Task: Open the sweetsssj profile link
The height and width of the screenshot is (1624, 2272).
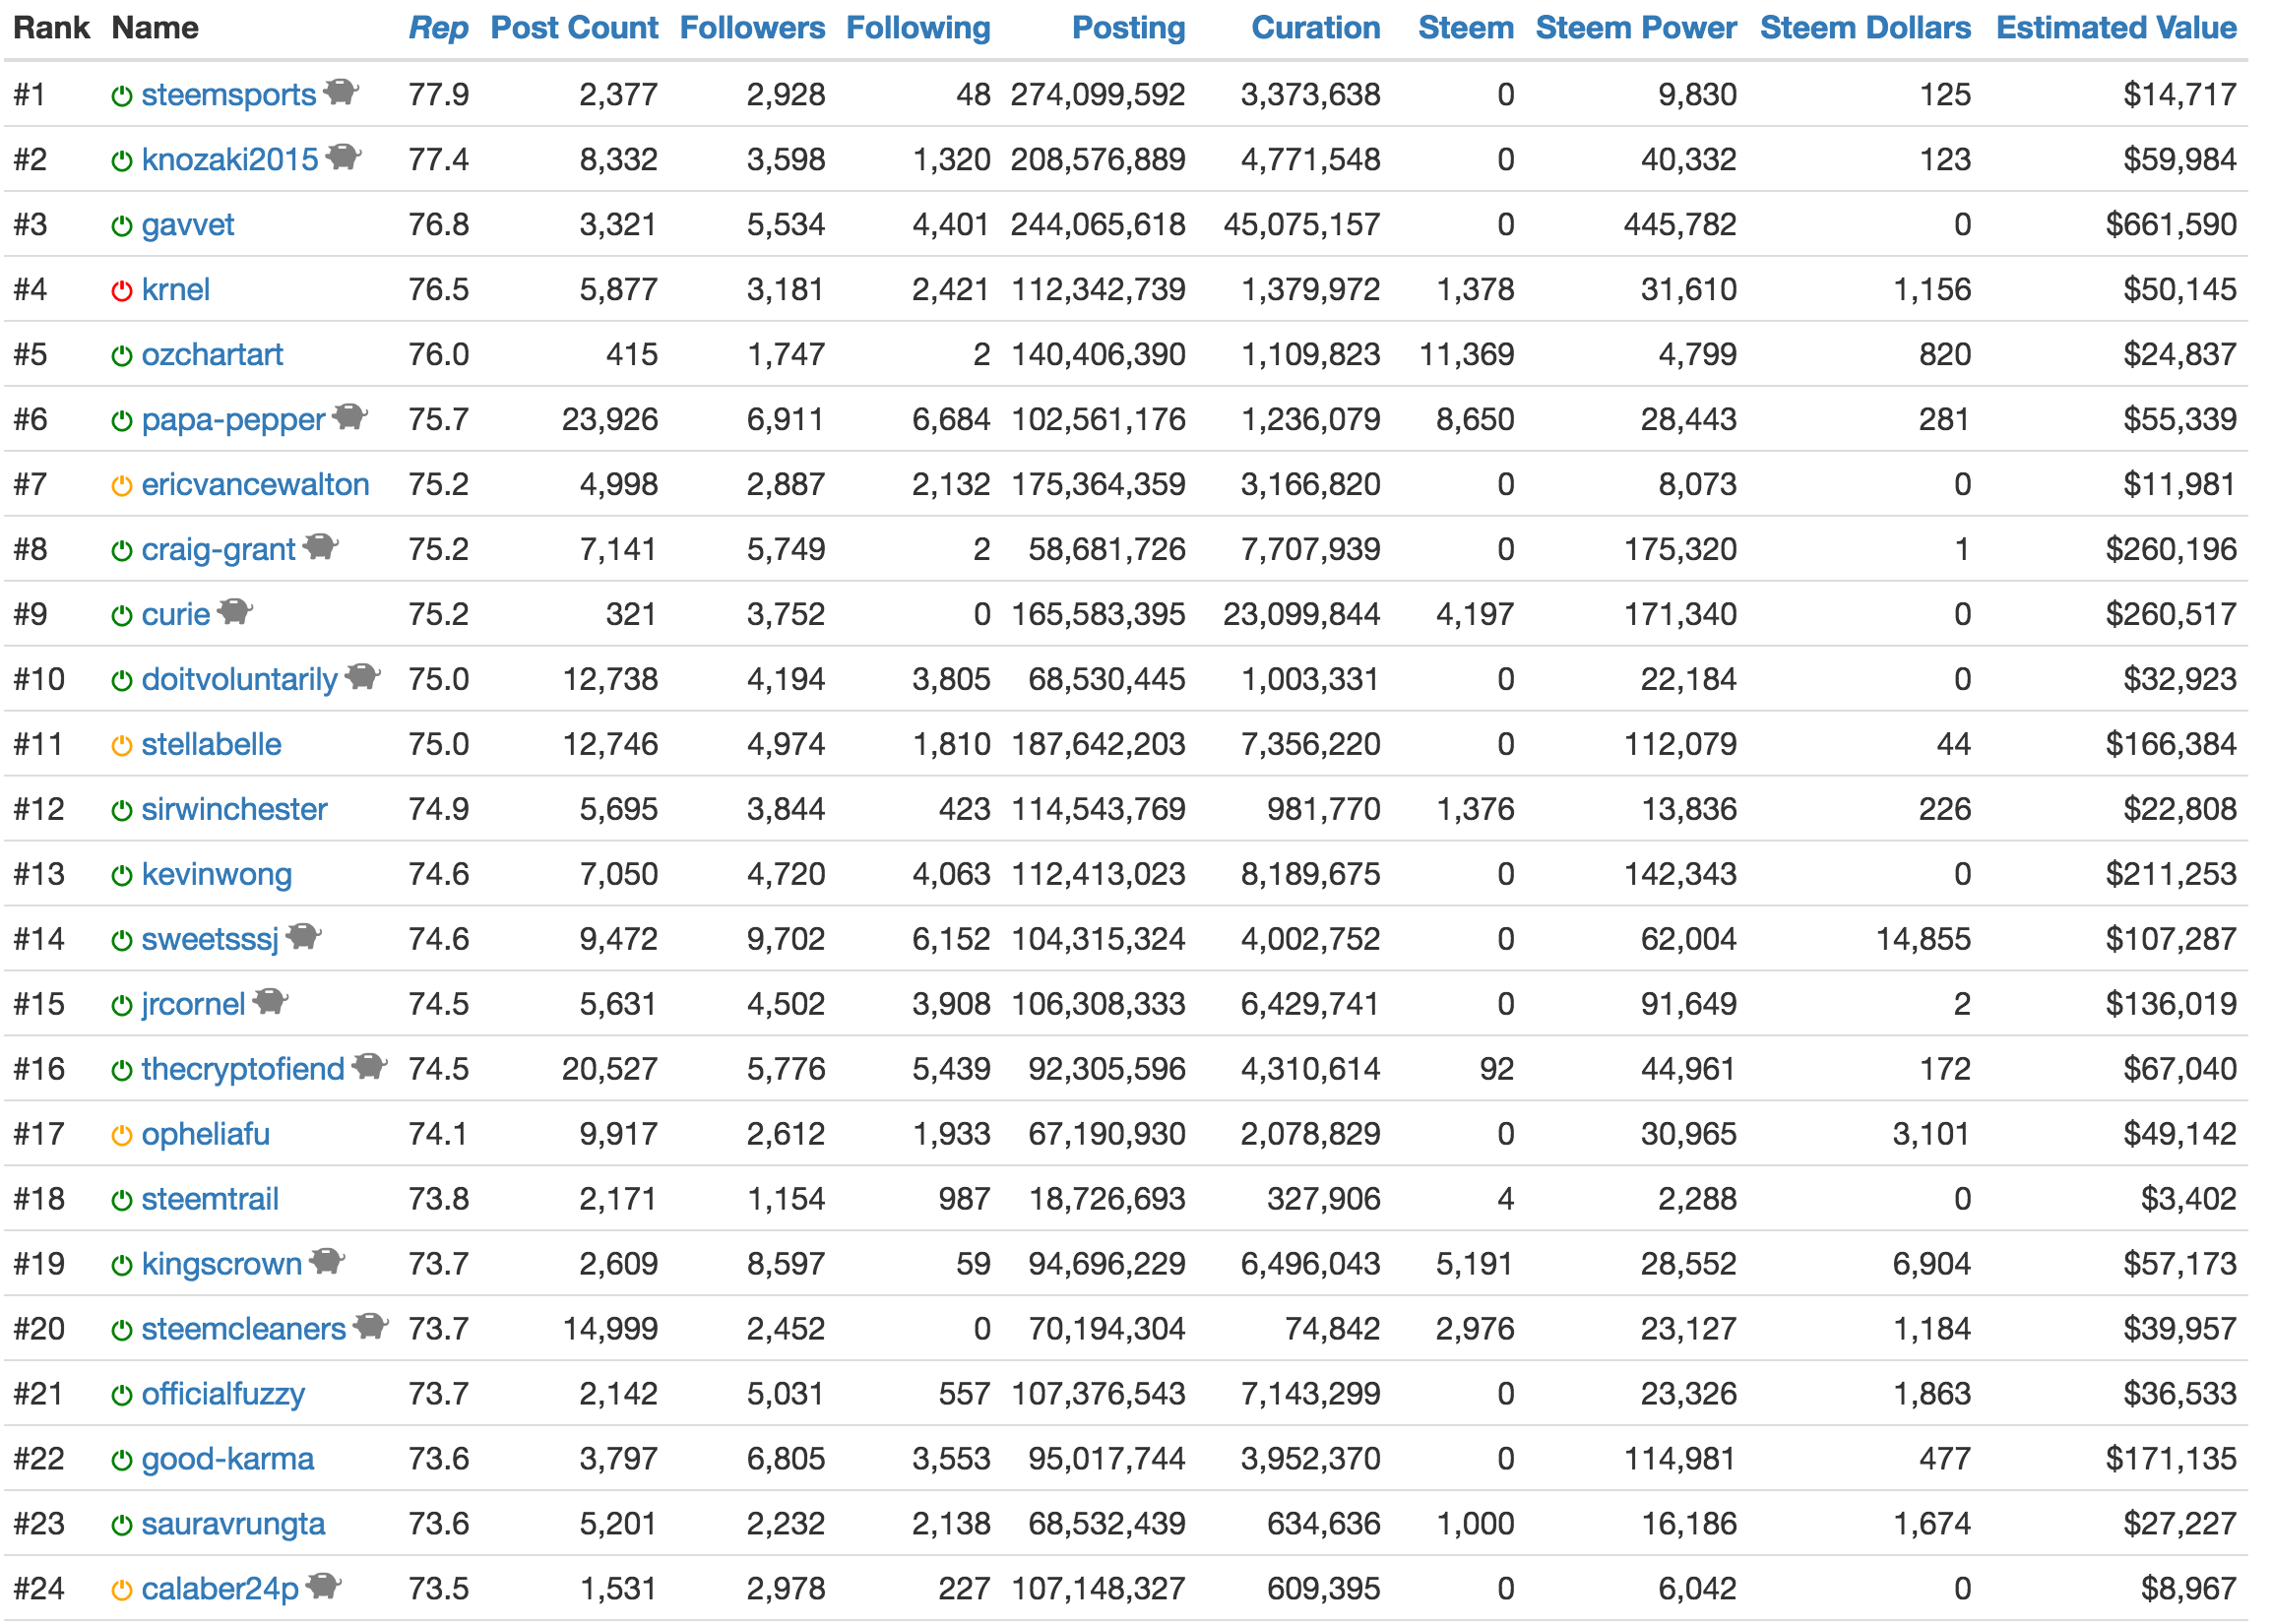Action: pos(210,940)
